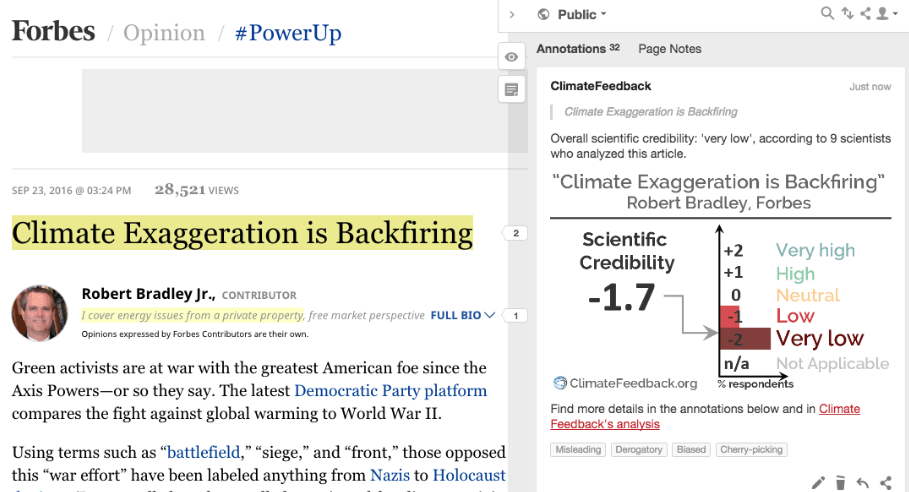Open the #PowerUp channel link
Screen dimensions: 909x492
288,33
